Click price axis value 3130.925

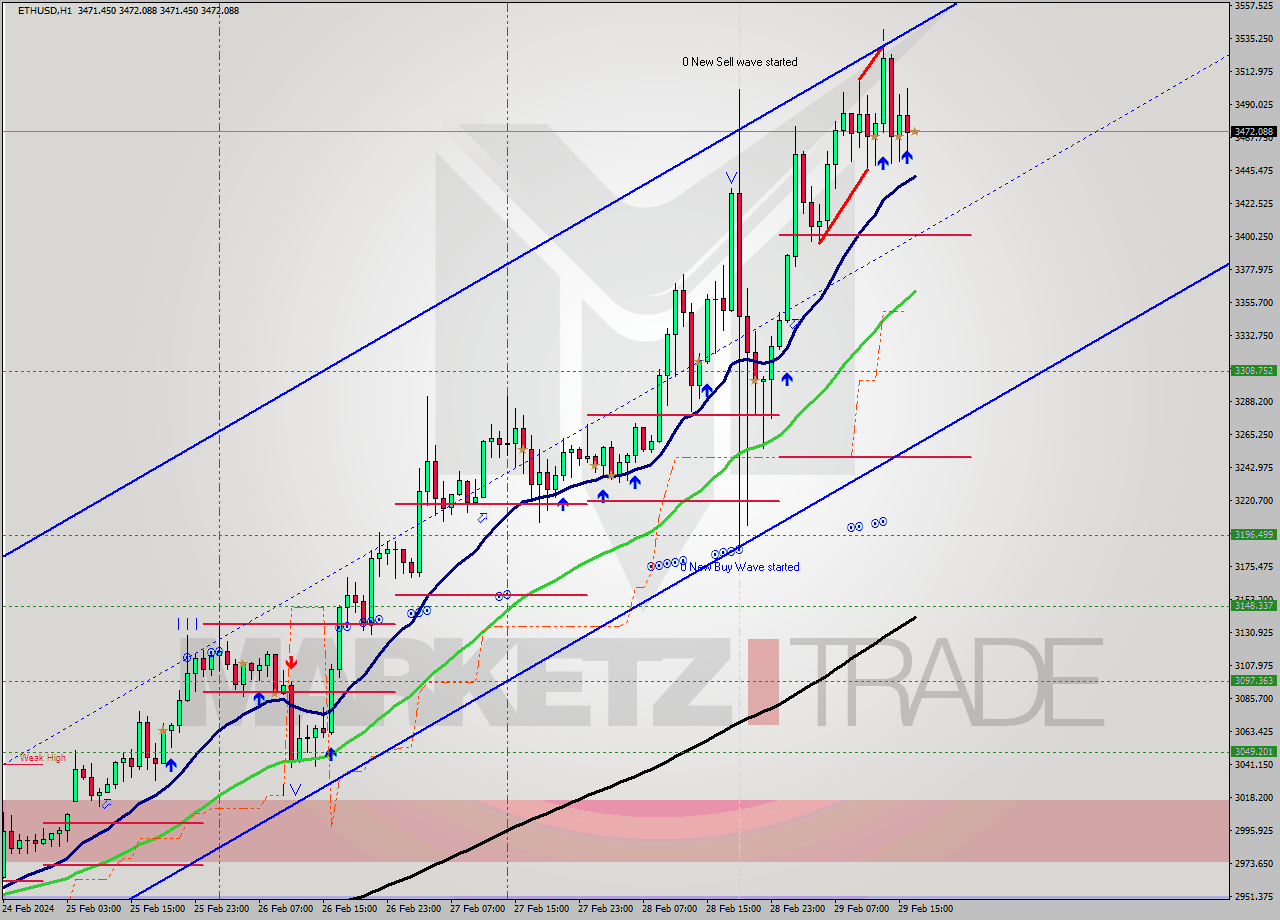click(x=1253, y=633)
